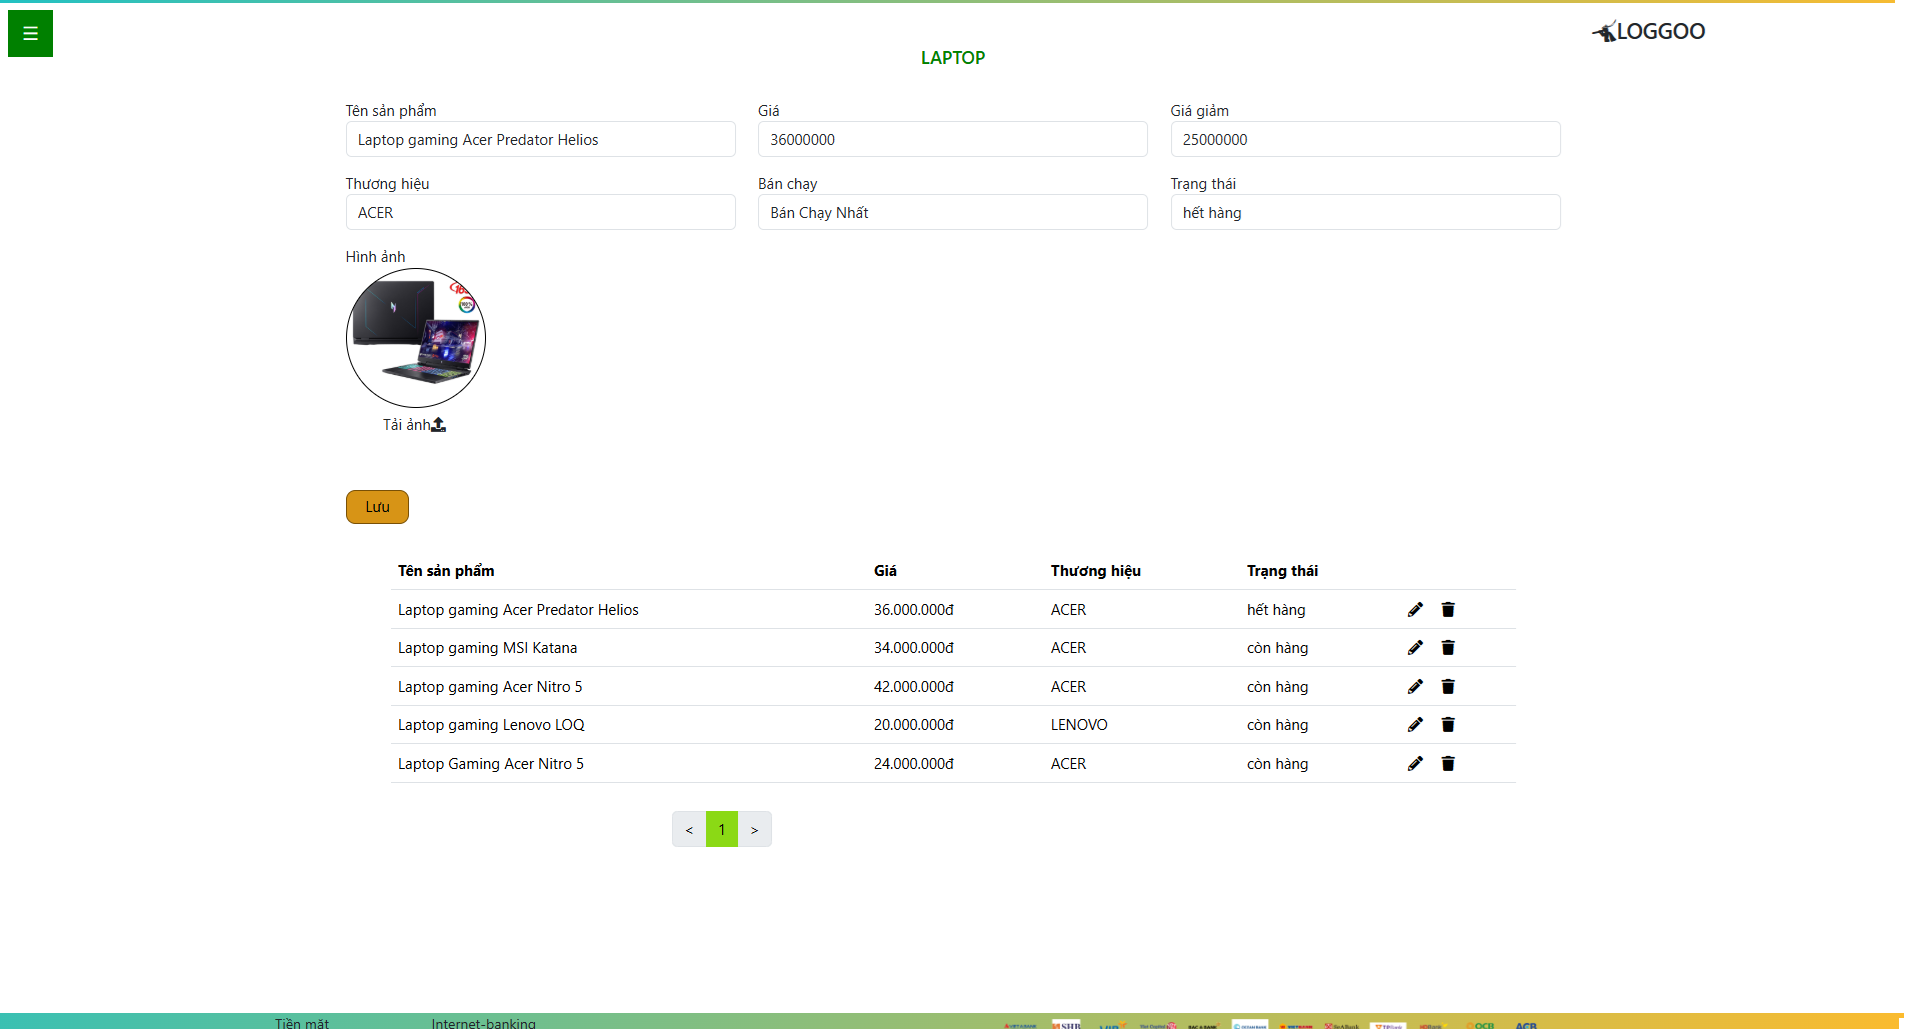Viewport: 1918px width, 1029px height.
Task: Edit the Laptop gaming Lenovo LOQ row
Action: (1415, 725)
